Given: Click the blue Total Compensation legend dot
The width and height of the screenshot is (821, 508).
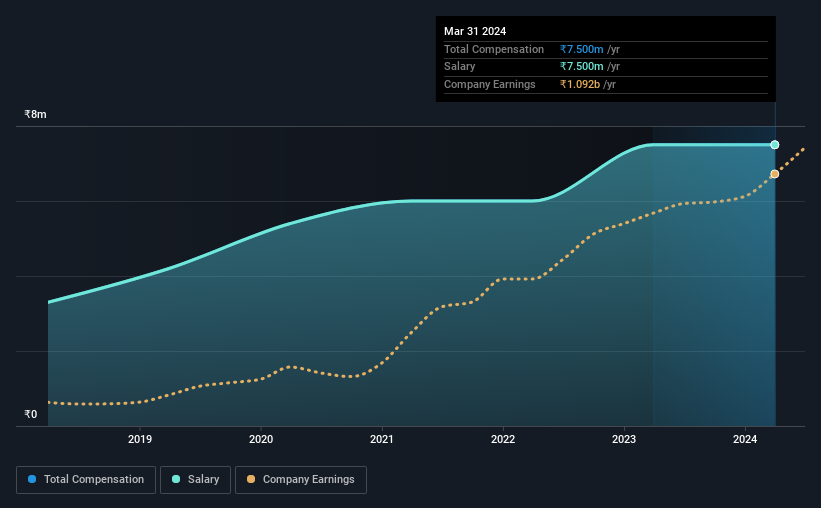Looking at the screenshot, I should click(32, 479).
